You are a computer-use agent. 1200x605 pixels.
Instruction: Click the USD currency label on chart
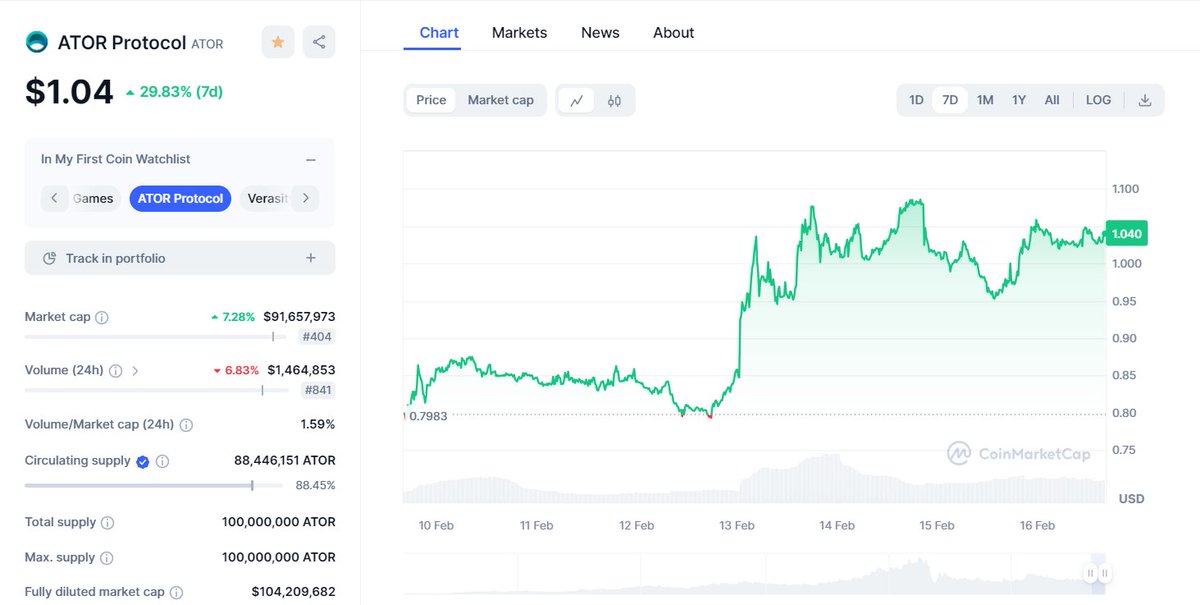[x=1131, y=498]
